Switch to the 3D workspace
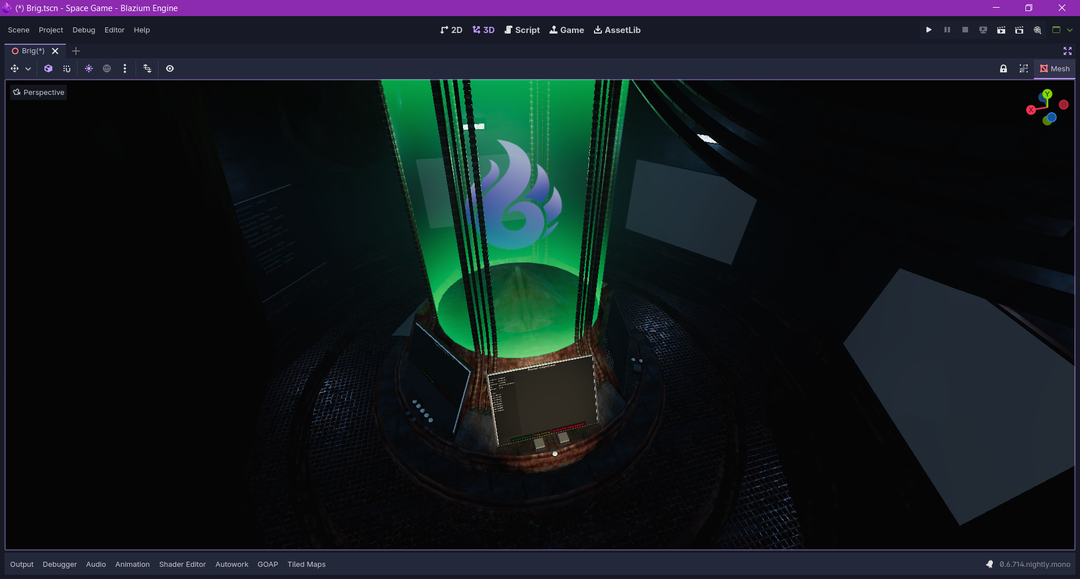Screen dimensions: 1080x579 pyautogui.click(x=484, y=30)
